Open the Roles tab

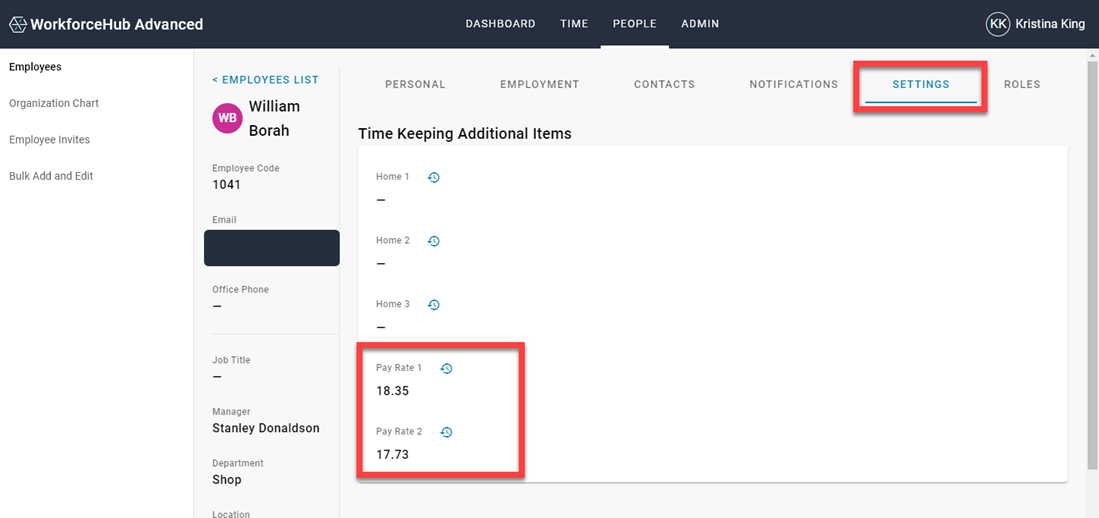click(1022, 85)
